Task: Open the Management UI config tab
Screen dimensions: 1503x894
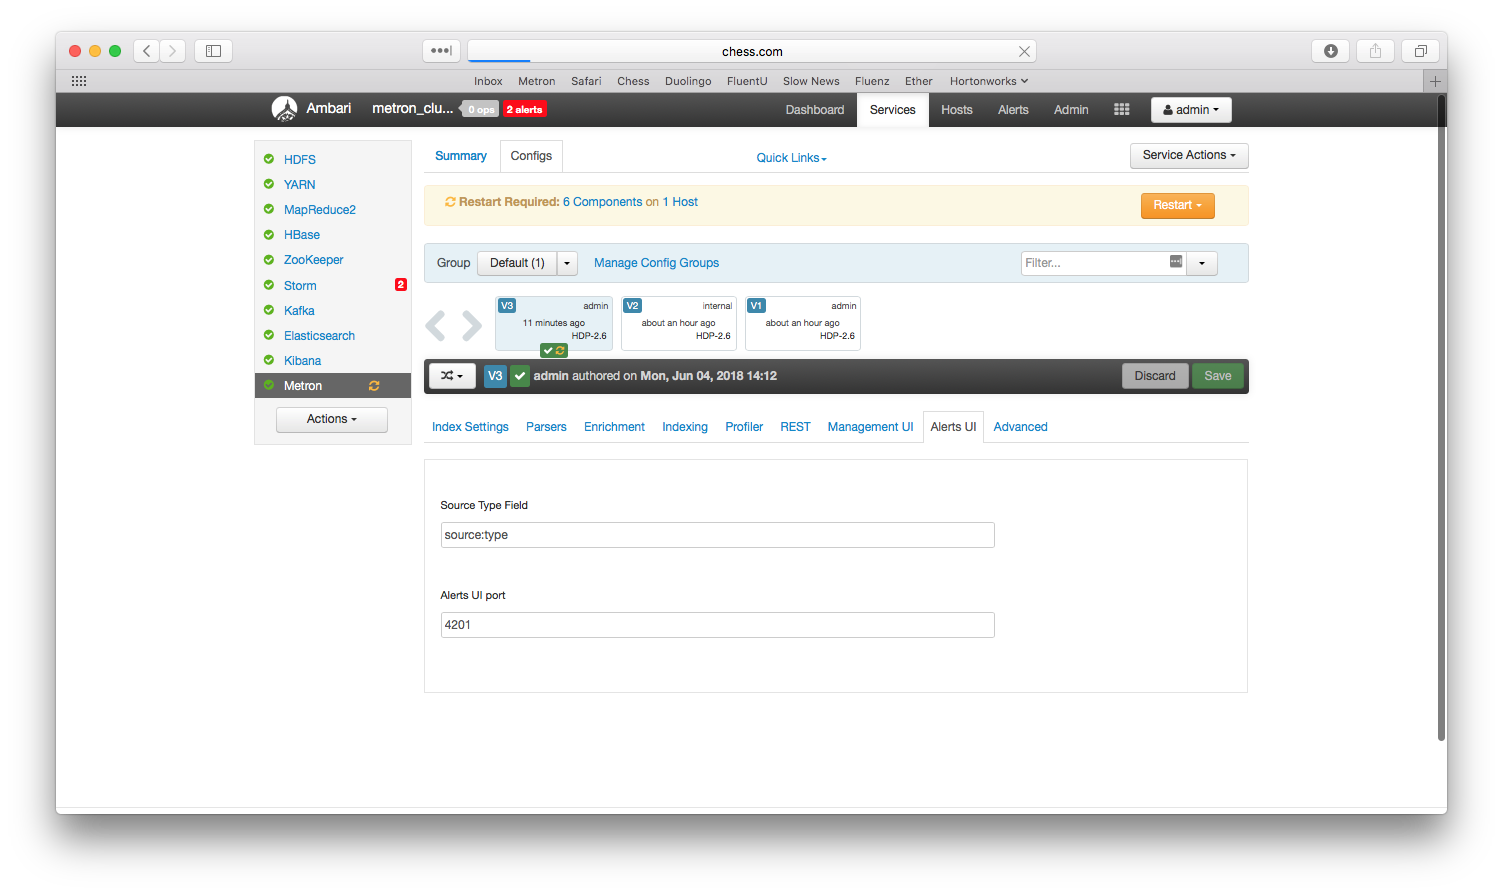Action: click(x=870, y=427)
